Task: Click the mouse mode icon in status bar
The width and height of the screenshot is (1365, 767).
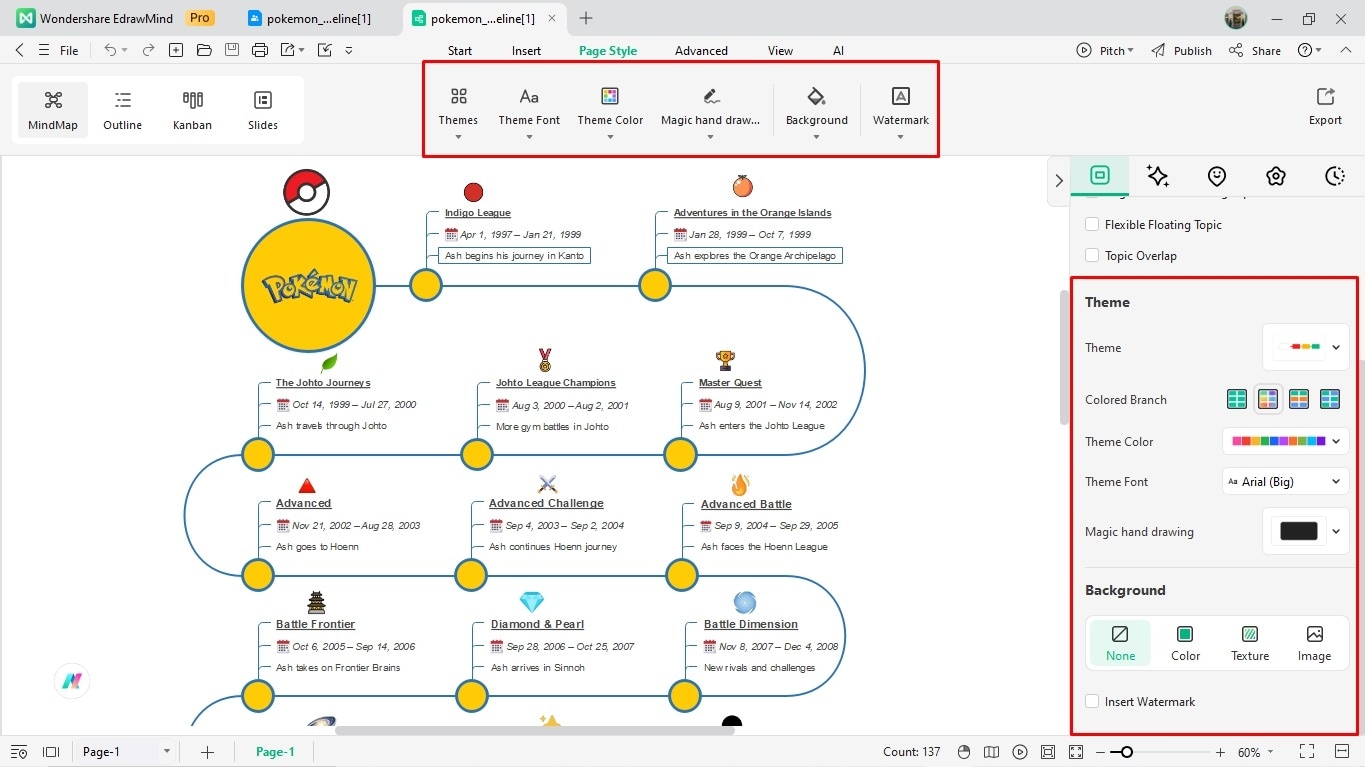Action: click(964, 752)
